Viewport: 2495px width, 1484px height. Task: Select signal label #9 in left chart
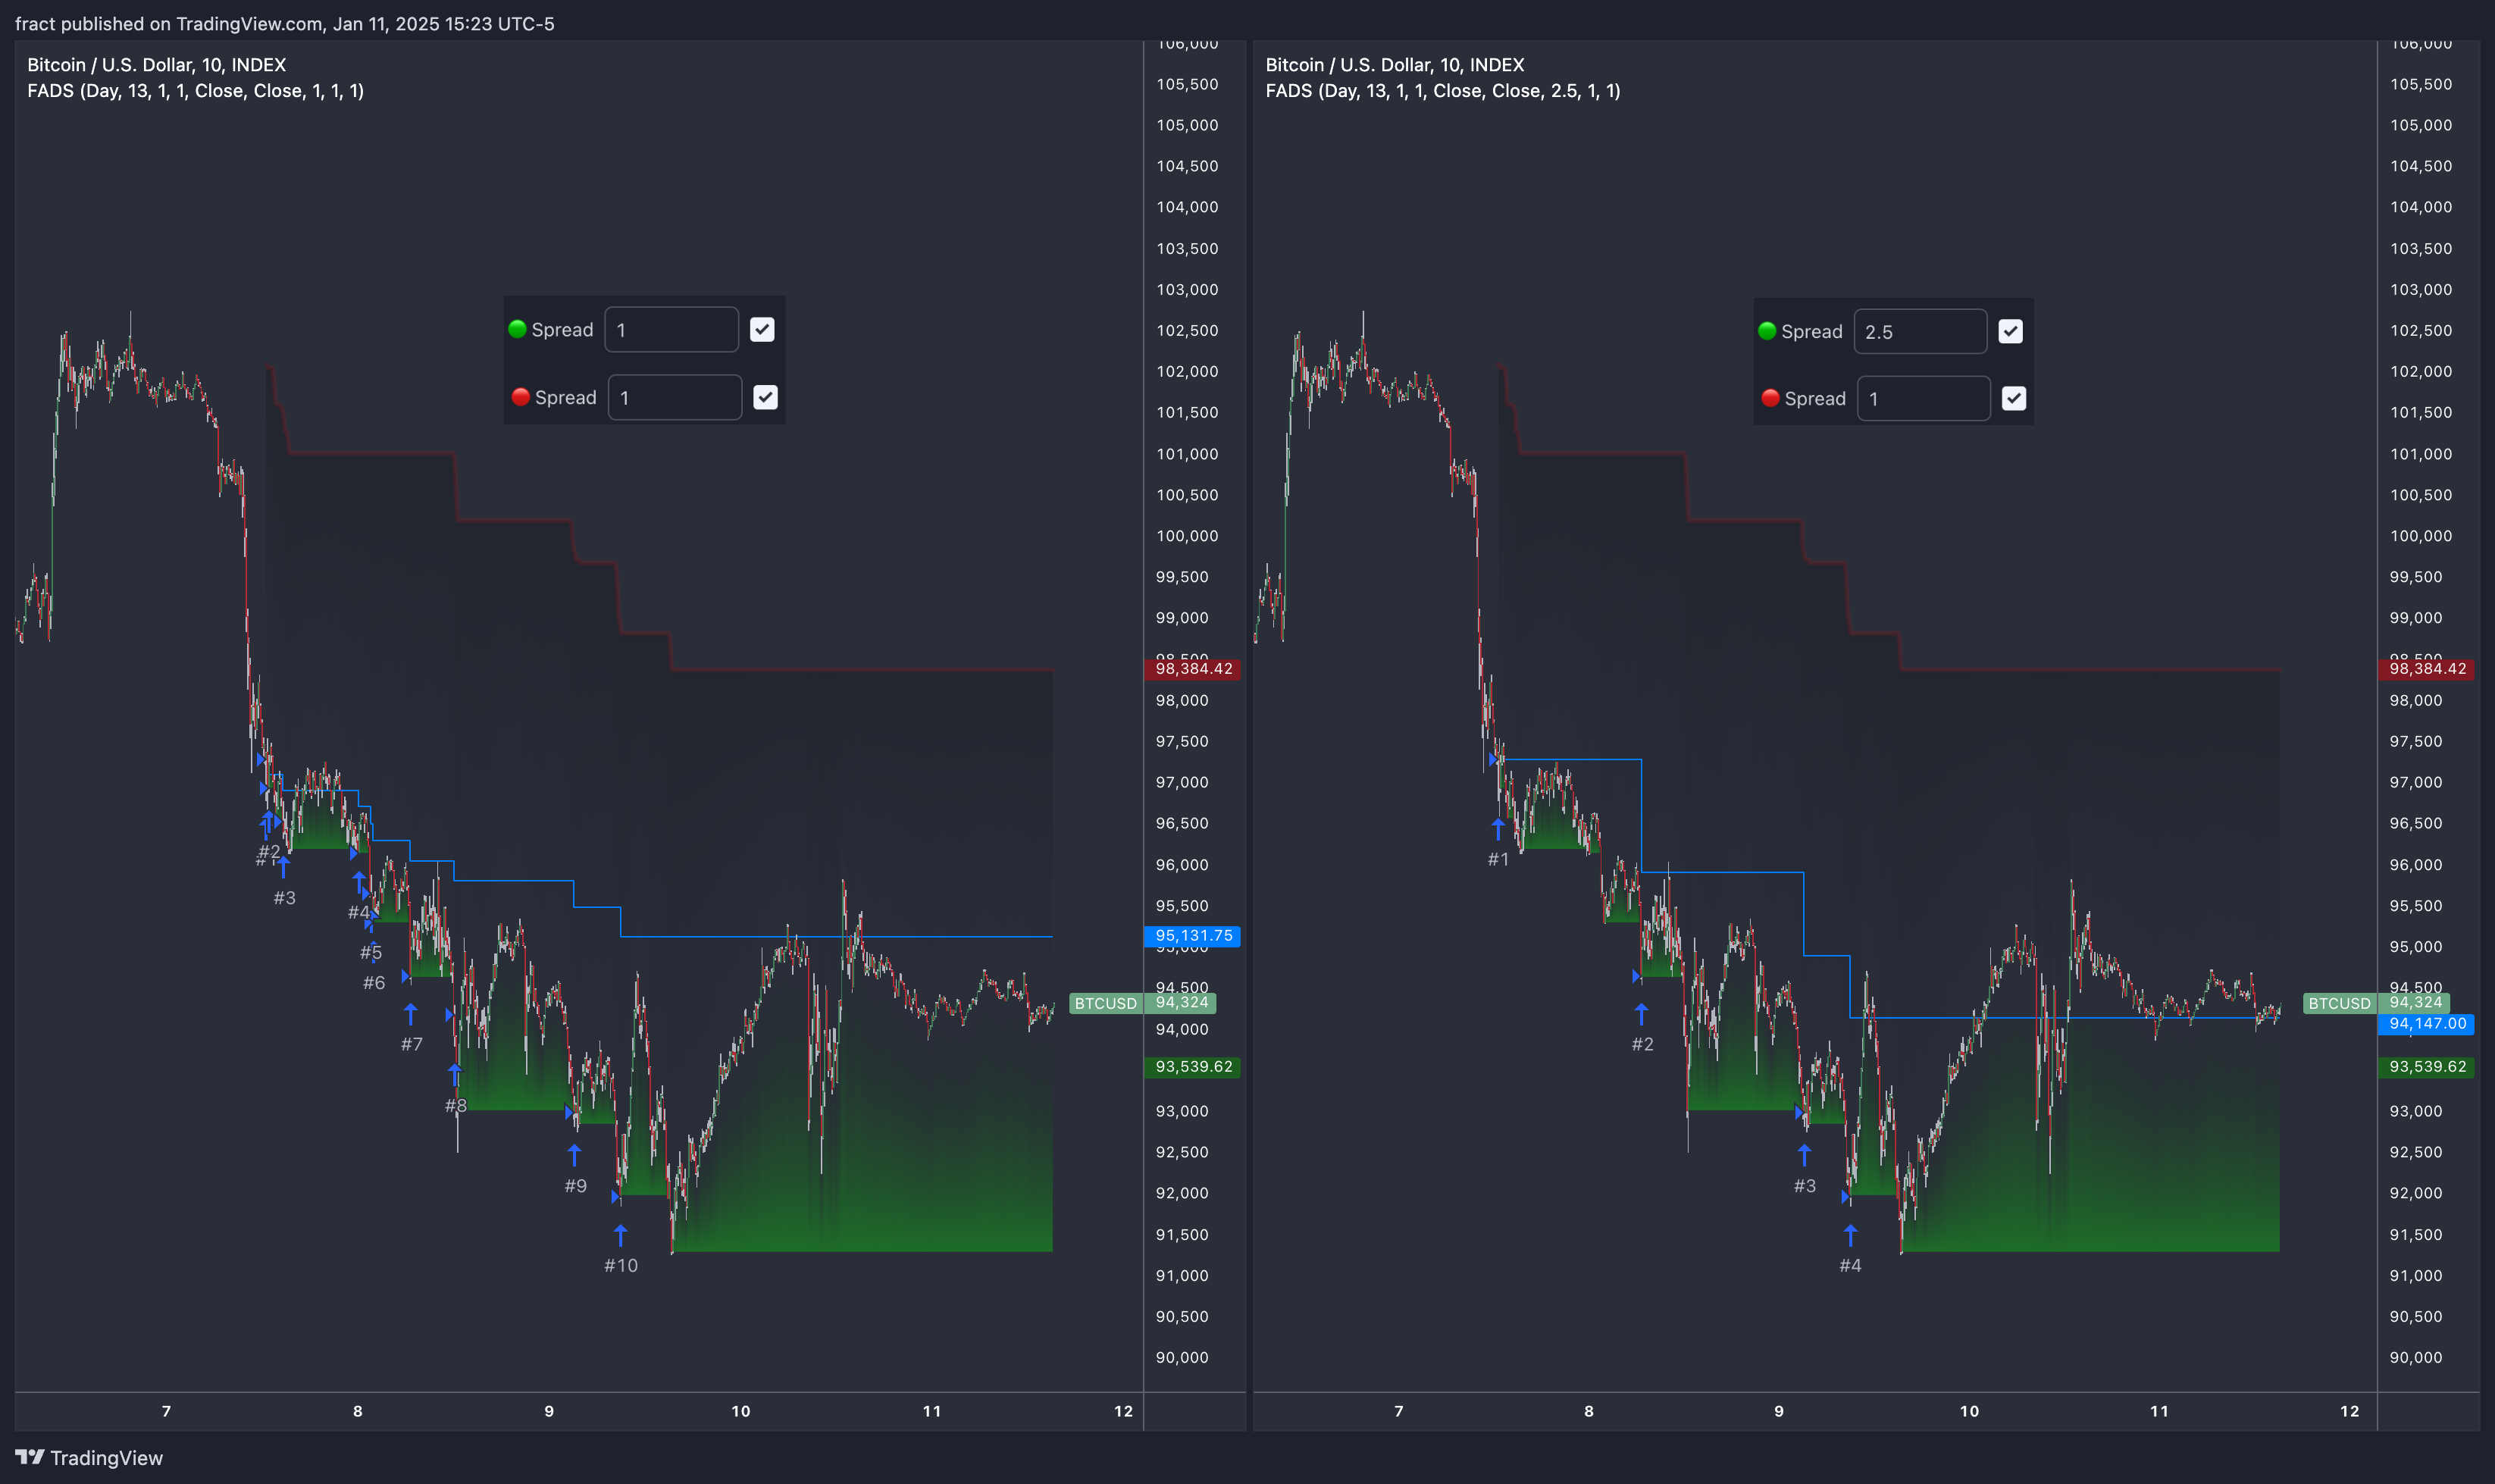pos(576,1186)
